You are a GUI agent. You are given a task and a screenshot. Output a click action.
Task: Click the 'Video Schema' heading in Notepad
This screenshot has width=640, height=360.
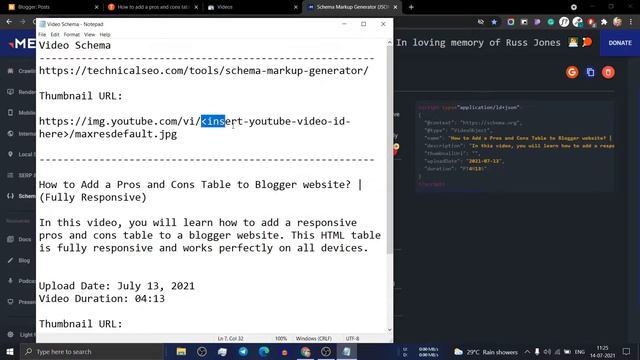[x=75, y=45]
